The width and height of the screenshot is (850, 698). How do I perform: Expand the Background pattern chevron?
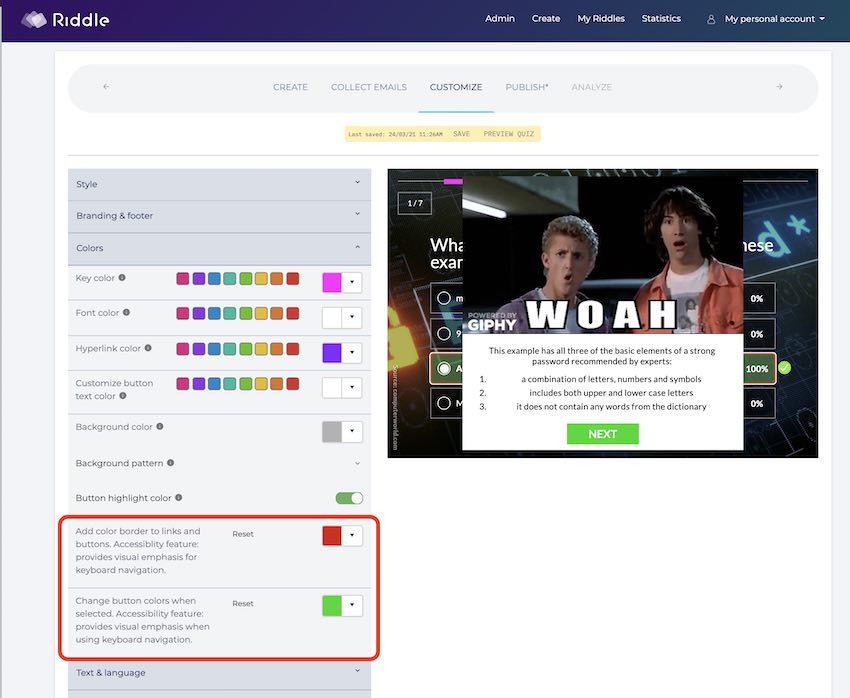point(357,463)
